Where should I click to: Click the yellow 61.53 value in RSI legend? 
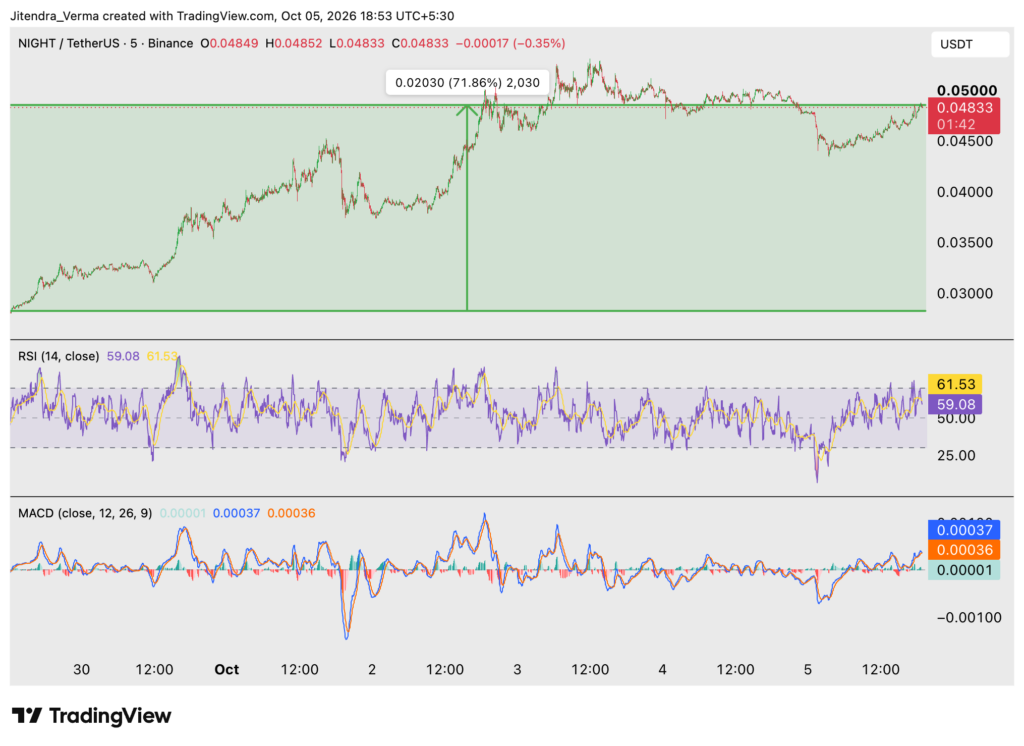click(x=162, y=356)
